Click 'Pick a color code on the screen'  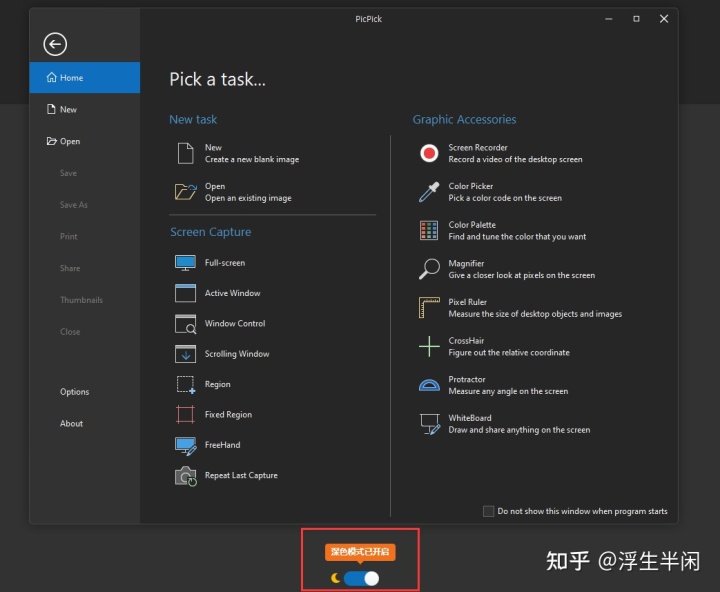tap(505, 198)
